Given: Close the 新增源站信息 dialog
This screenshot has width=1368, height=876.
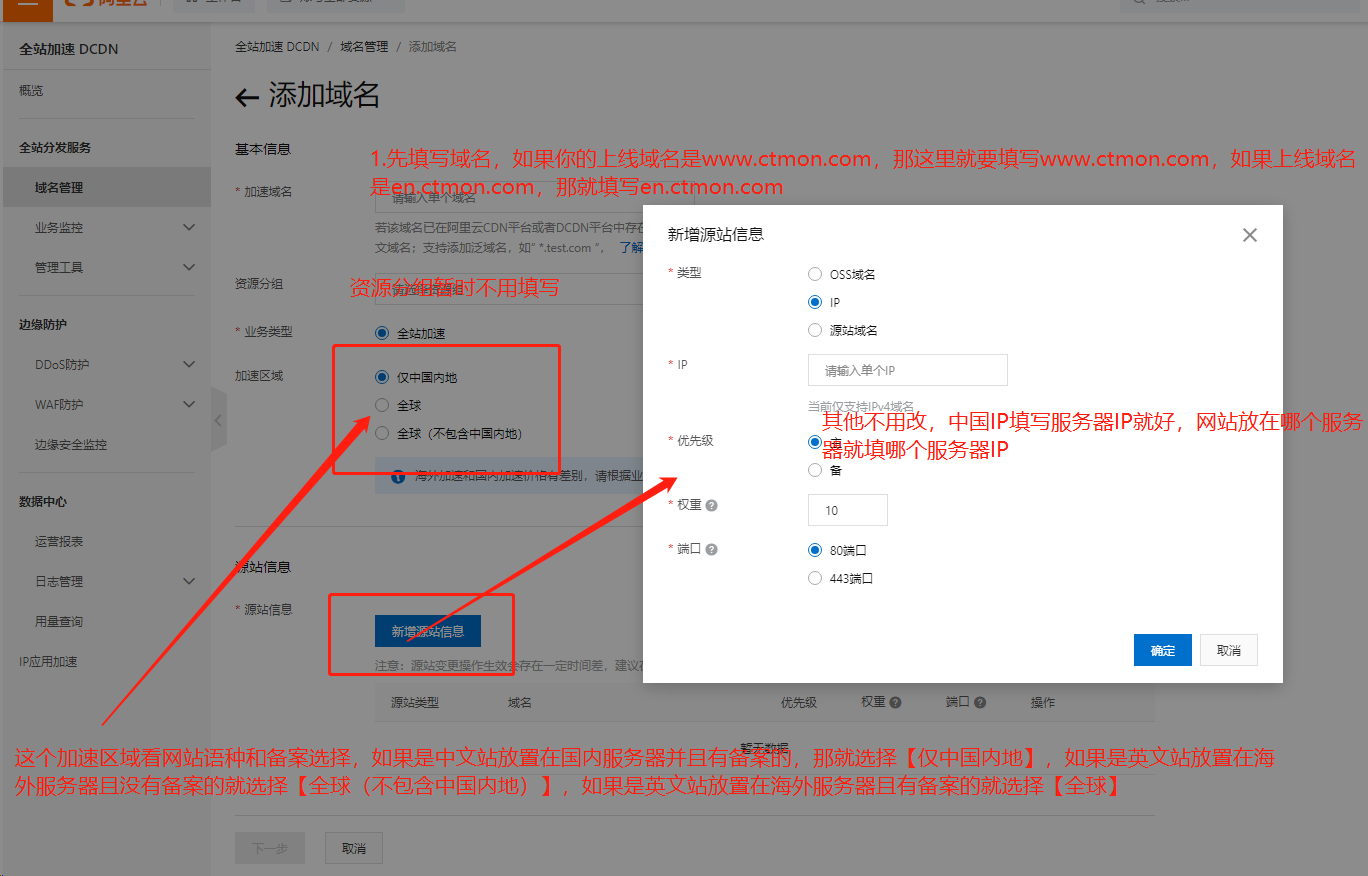Looking at the screenshot, I should [1249, 235].
